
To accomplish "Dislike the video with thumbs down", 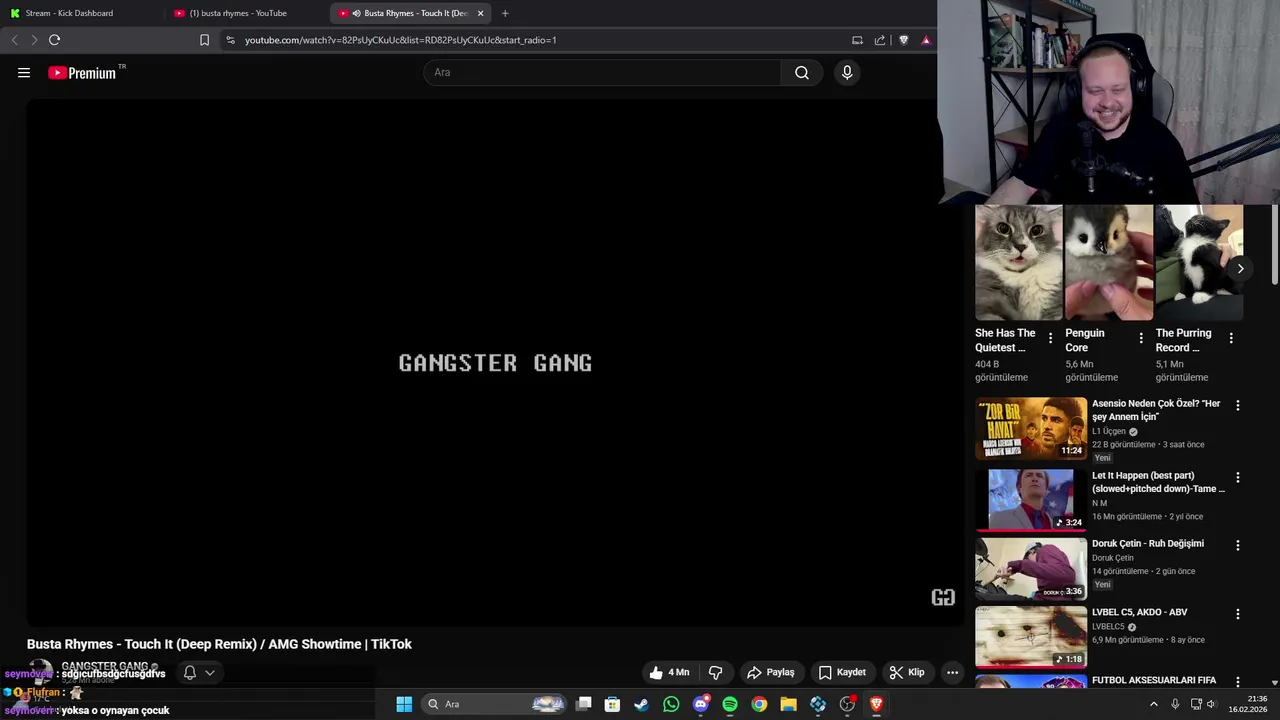I will point(716,672).
